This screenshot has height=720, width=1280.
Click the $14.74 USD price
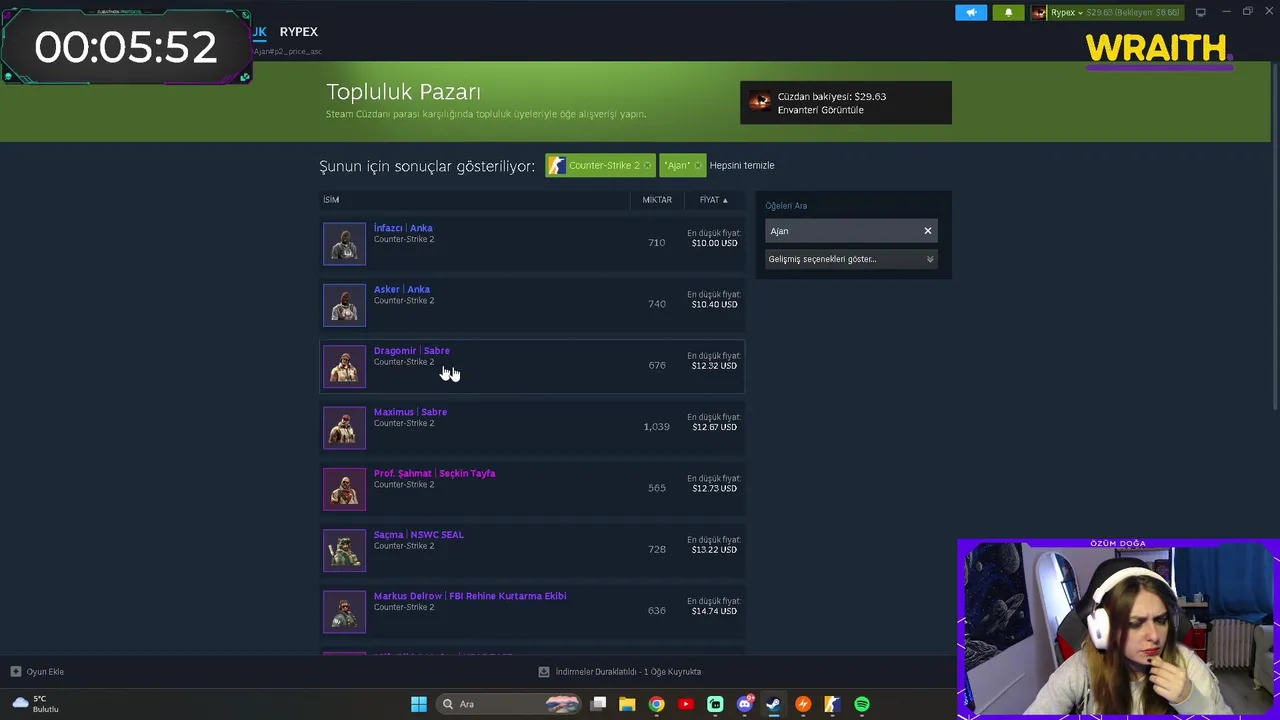tap(714, 610)
